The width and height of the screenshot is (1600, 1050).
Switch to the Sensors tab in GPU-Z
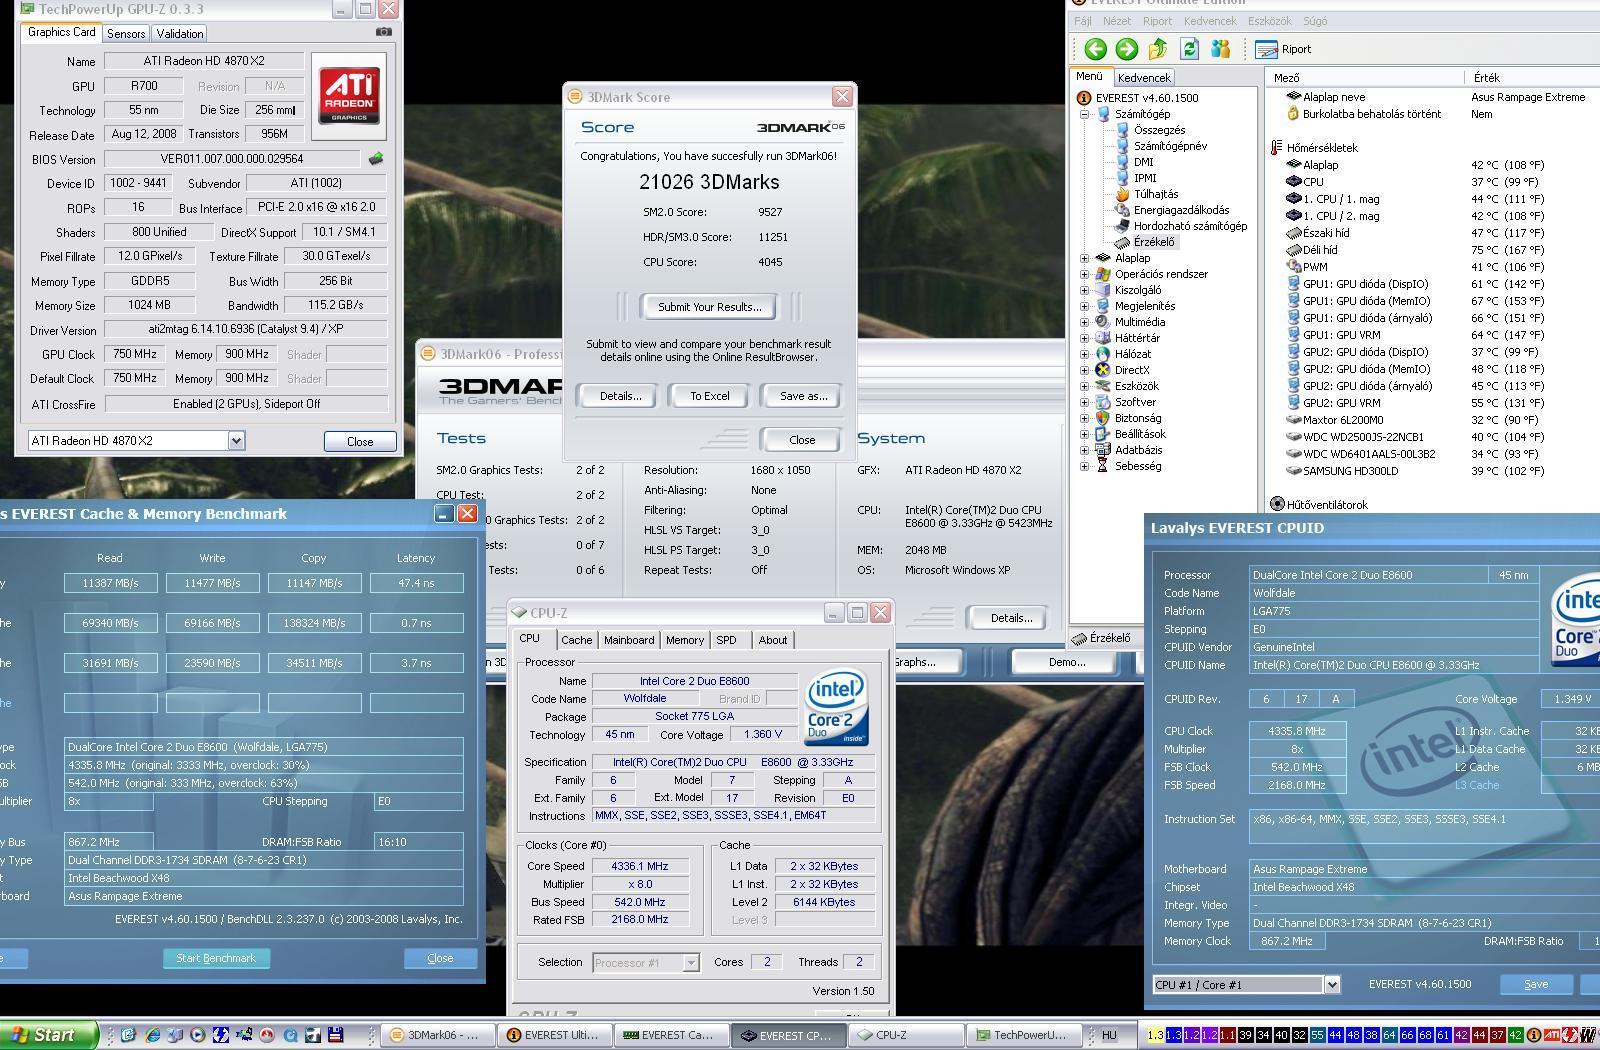pos(126,33)
